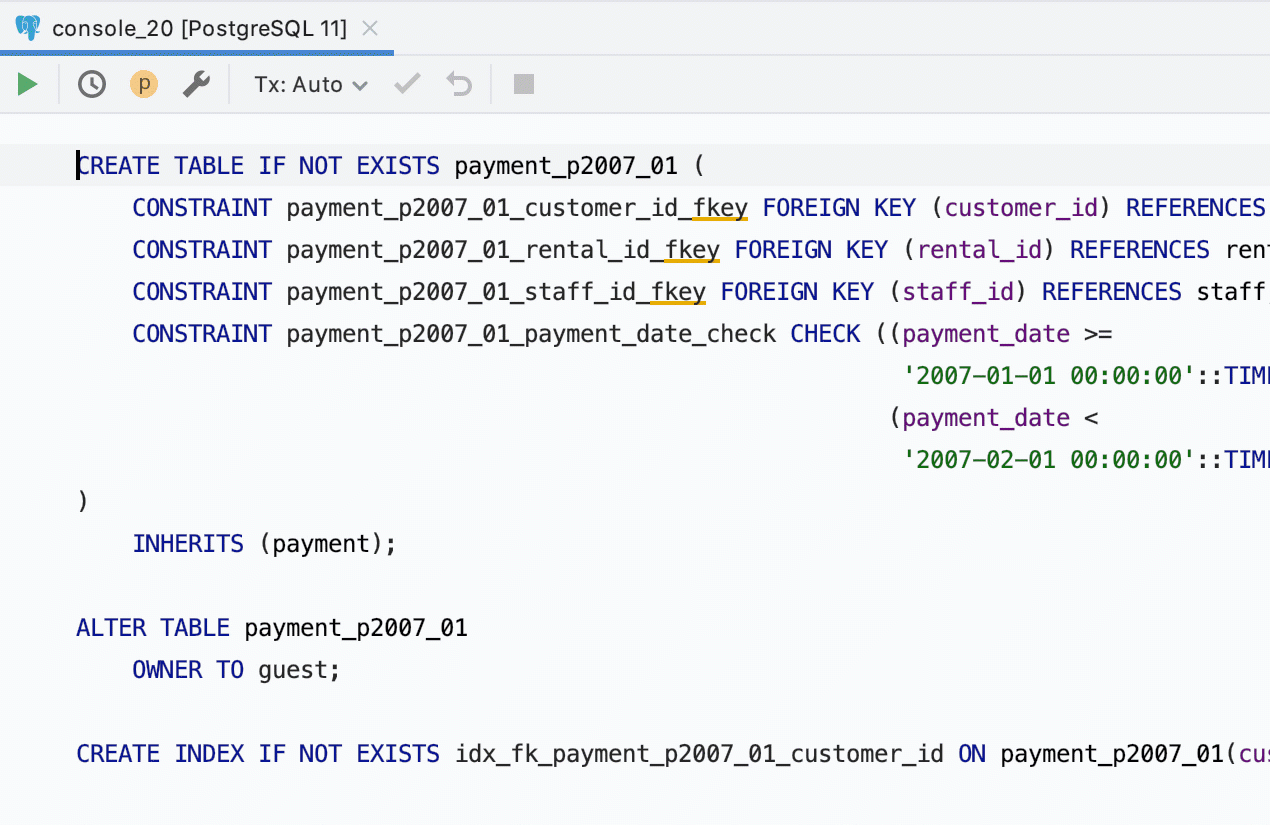
Task: Select the console_20 [PostgreSQL 11] tab
Action: 198,28
